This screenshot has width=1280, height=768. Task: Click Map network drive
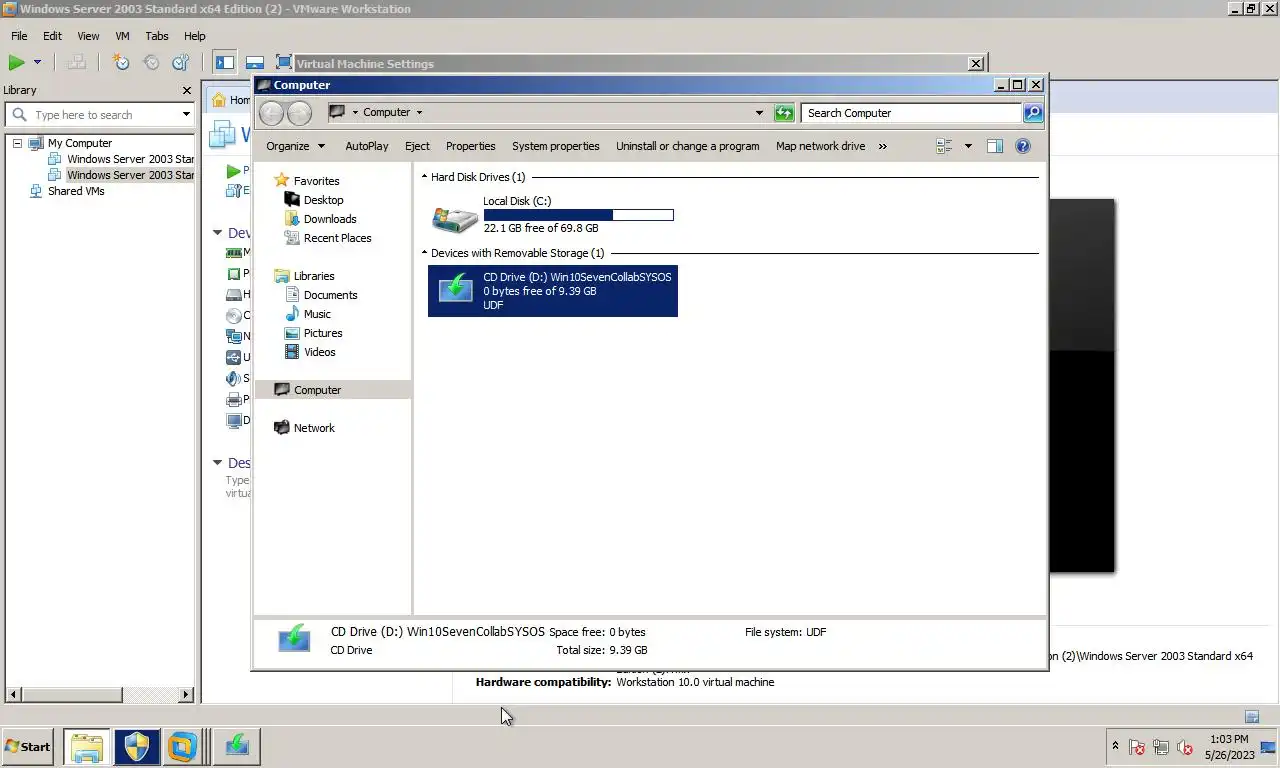tap(821, 146)
